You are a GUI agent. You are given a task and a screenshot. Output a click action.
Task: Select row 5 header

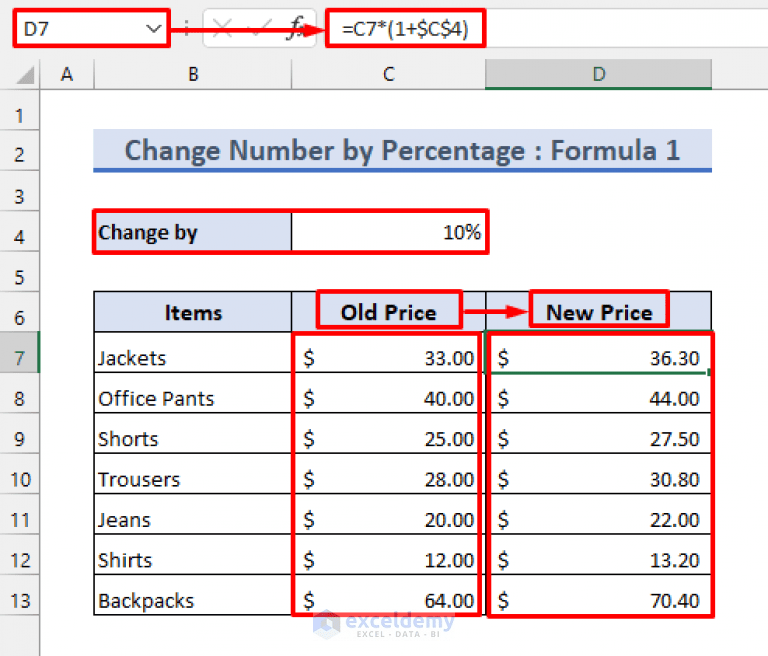click(x=20, y=272)
